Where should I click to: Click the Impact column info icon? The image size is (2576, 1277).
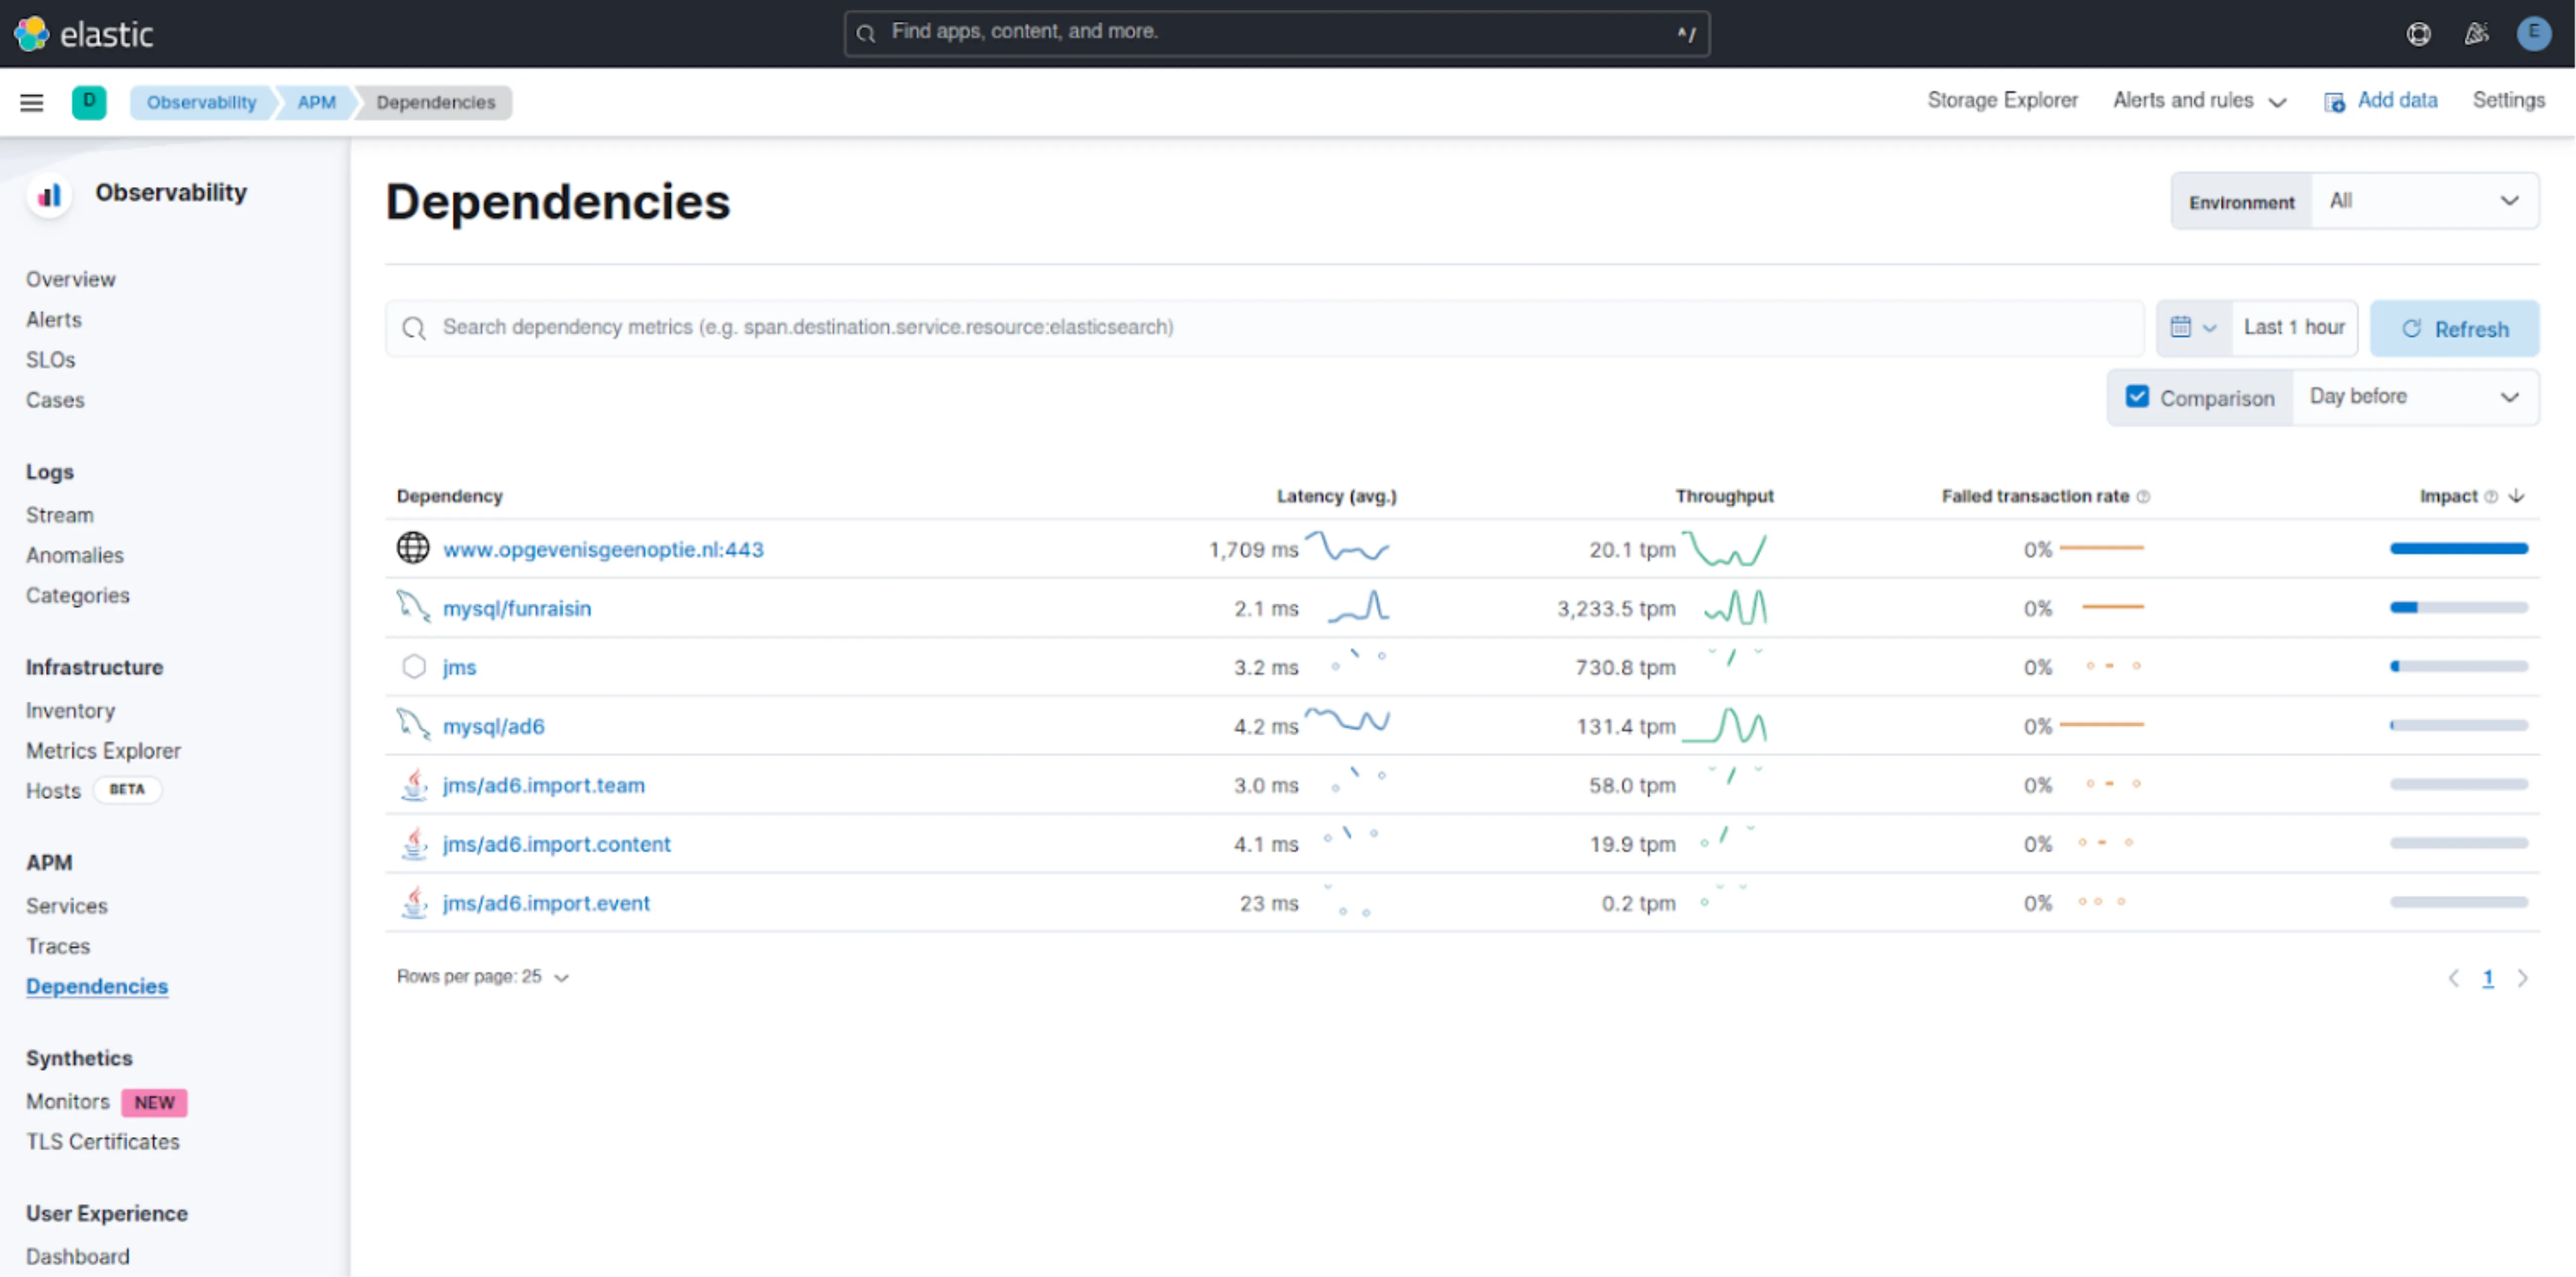coord(2491,497)
